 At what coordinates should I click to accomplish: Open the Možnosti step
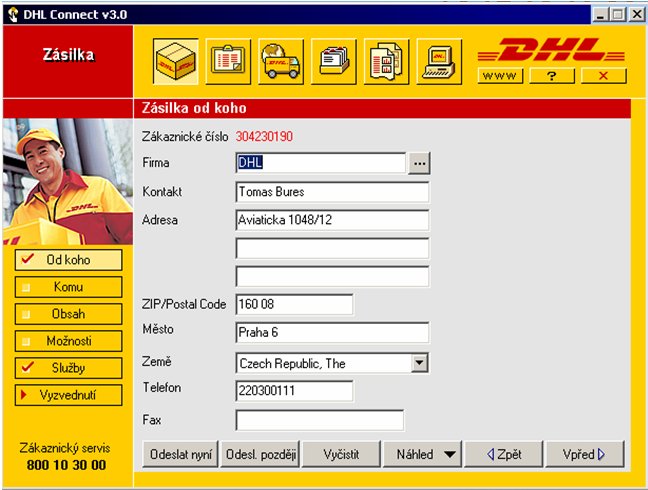click(x=69, y=341)
